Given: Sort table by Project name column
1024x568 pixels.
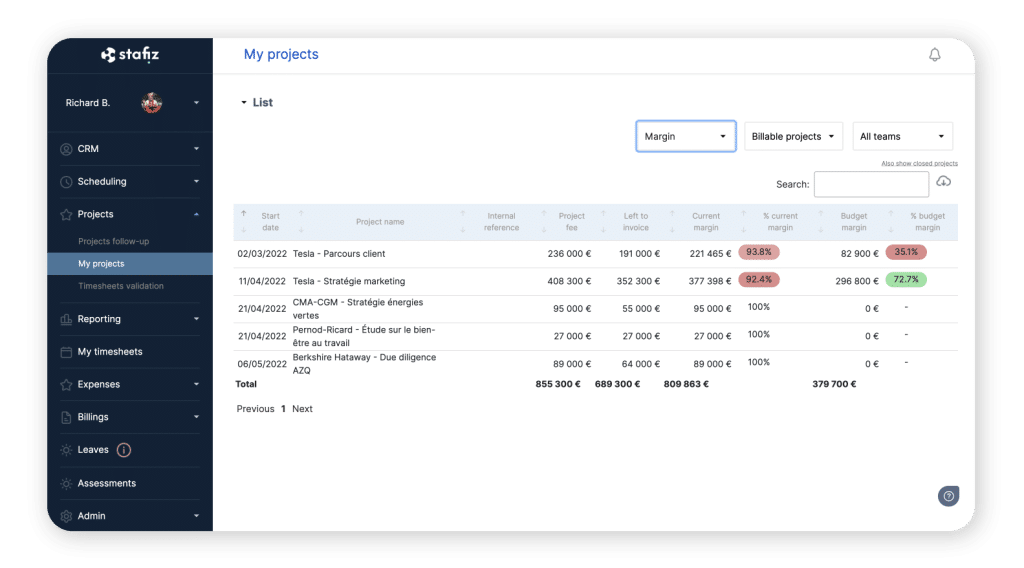Looking at the screenshot, I should point(380,222).
